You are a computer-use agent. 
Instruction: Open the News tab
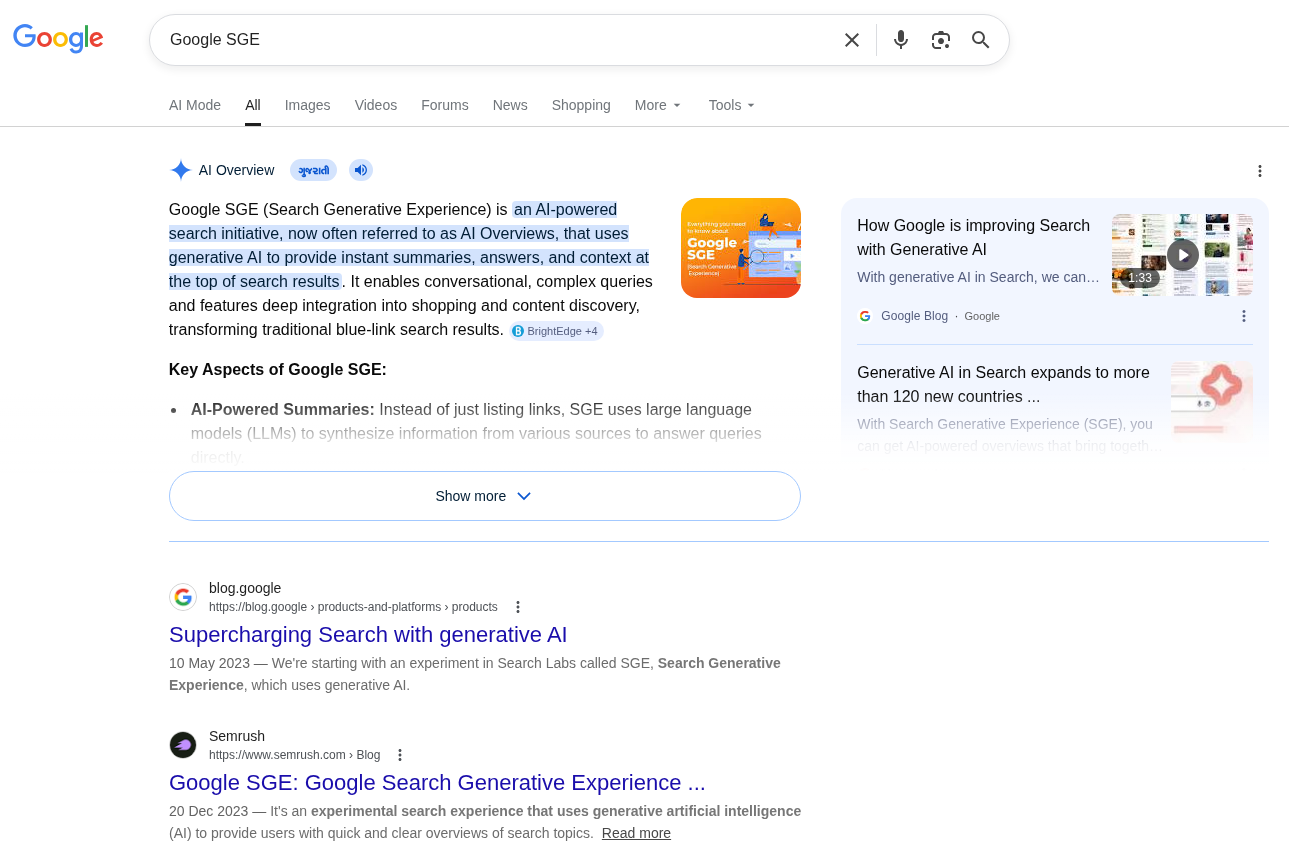[x=510, y=105]
